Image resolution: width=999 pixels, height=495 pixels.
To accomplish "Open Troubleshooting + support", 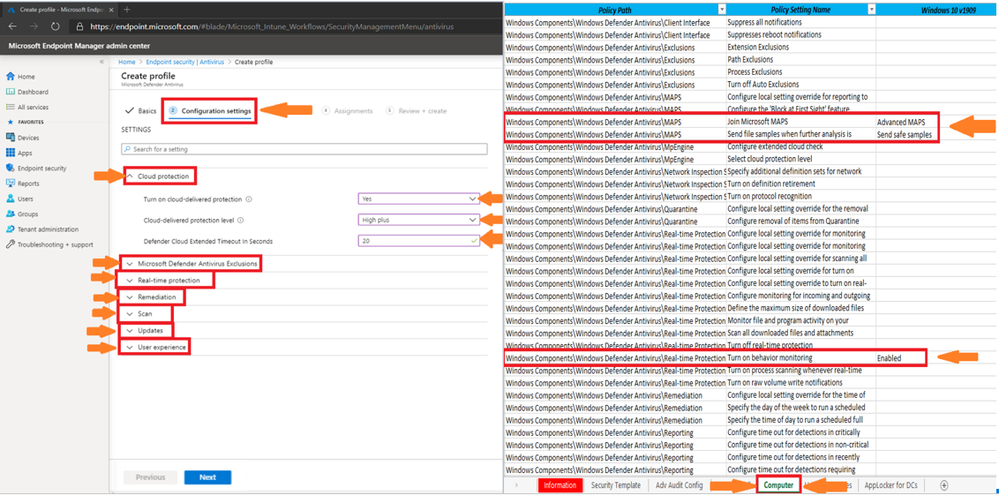I will [49, 245].
